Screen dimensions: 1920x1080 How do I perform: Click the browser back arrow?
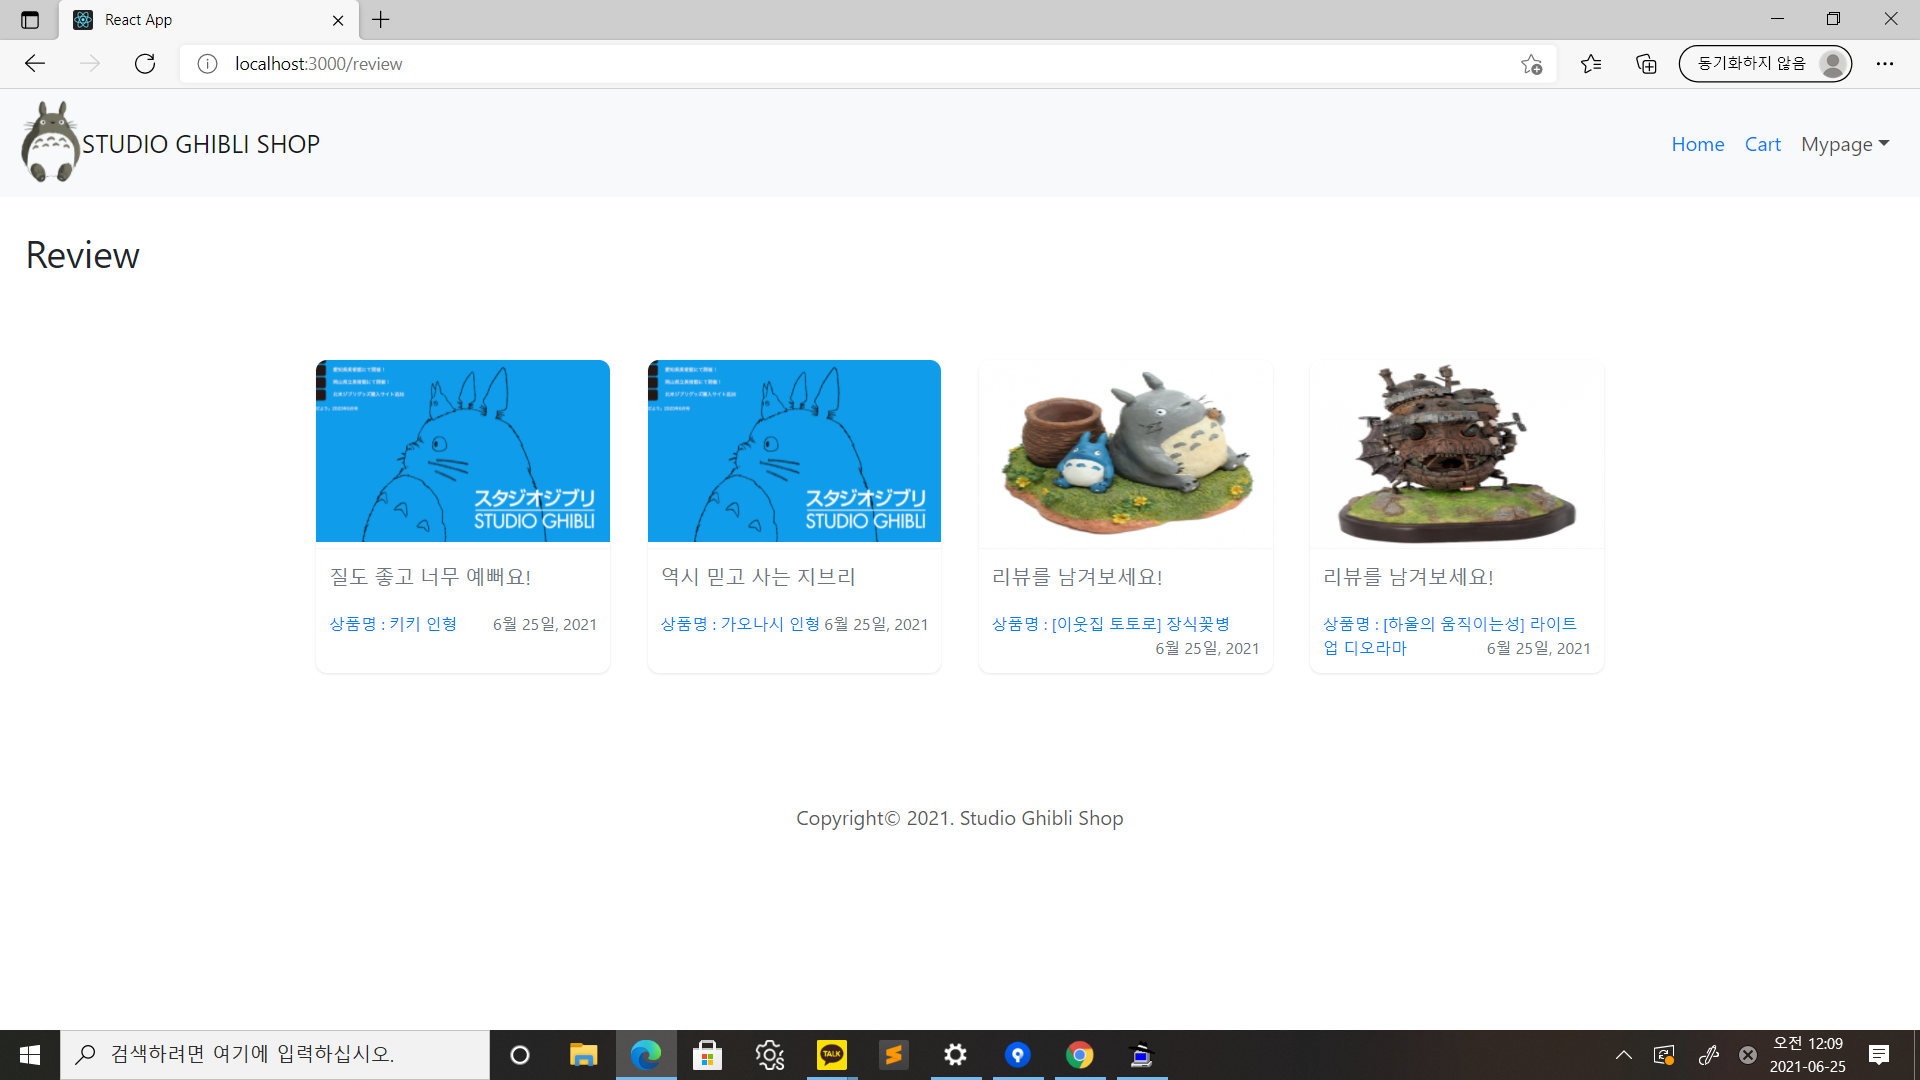click(x=35, y=63)
